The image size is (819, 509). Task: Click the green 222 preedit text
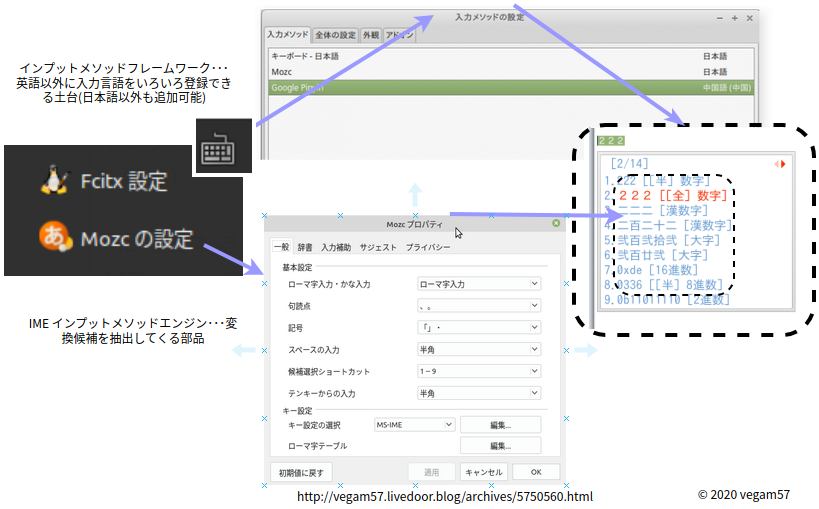pyautogui.click(x=611, y=141)
